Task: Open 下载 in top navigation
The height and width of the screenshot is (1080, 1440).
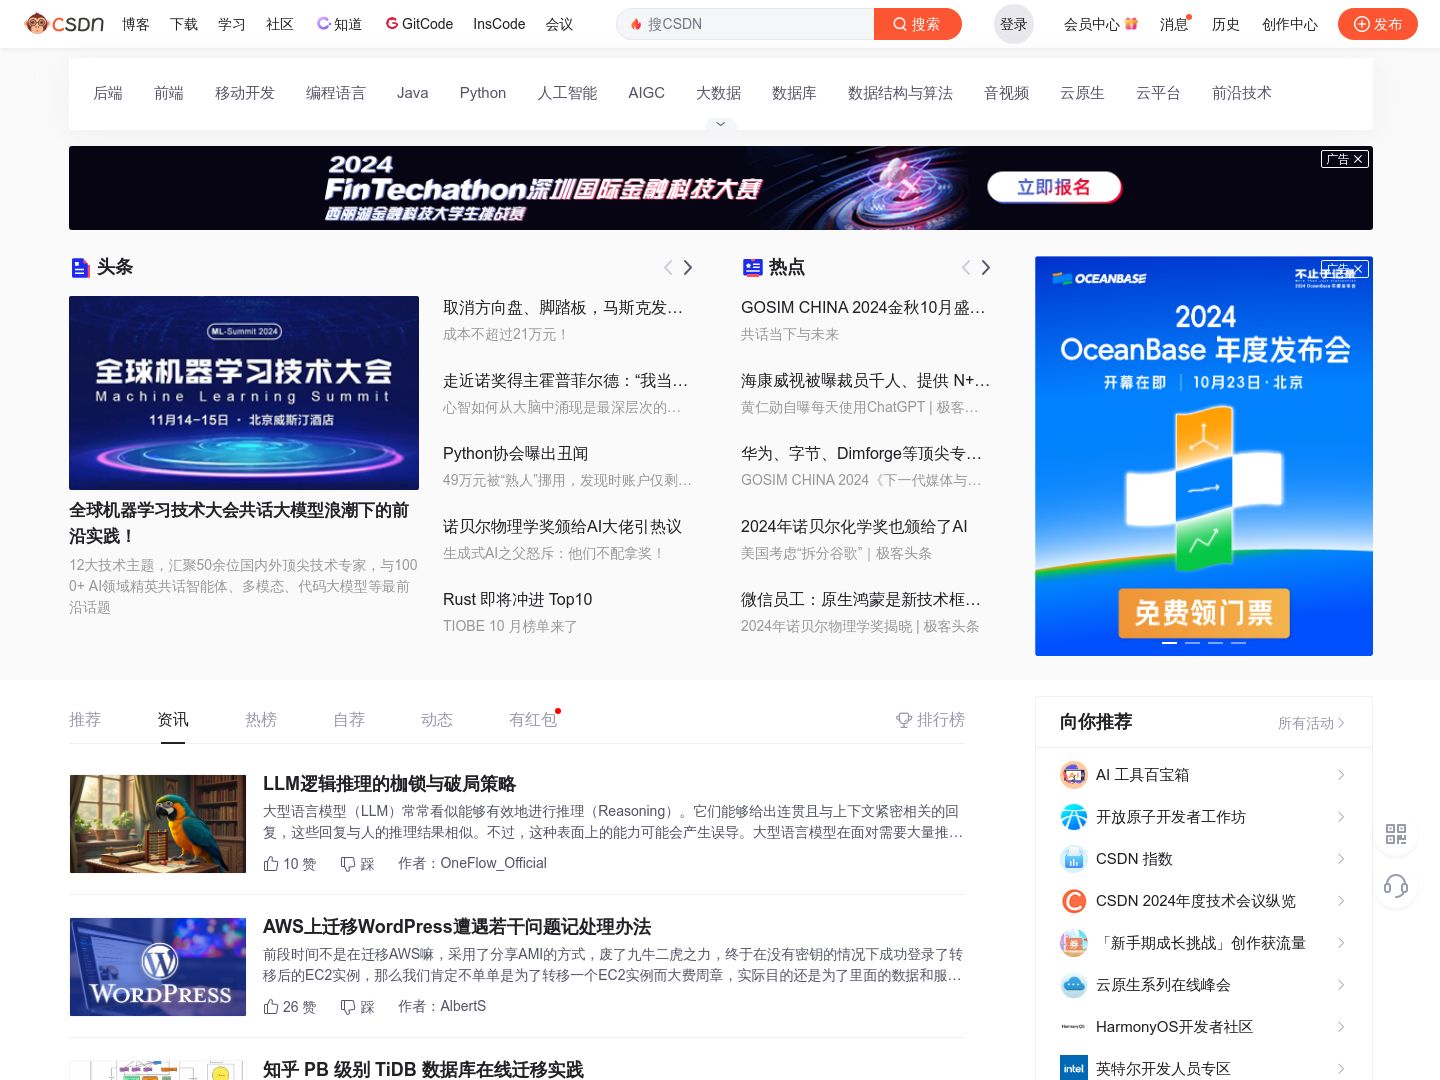Action: click(184, 24)
